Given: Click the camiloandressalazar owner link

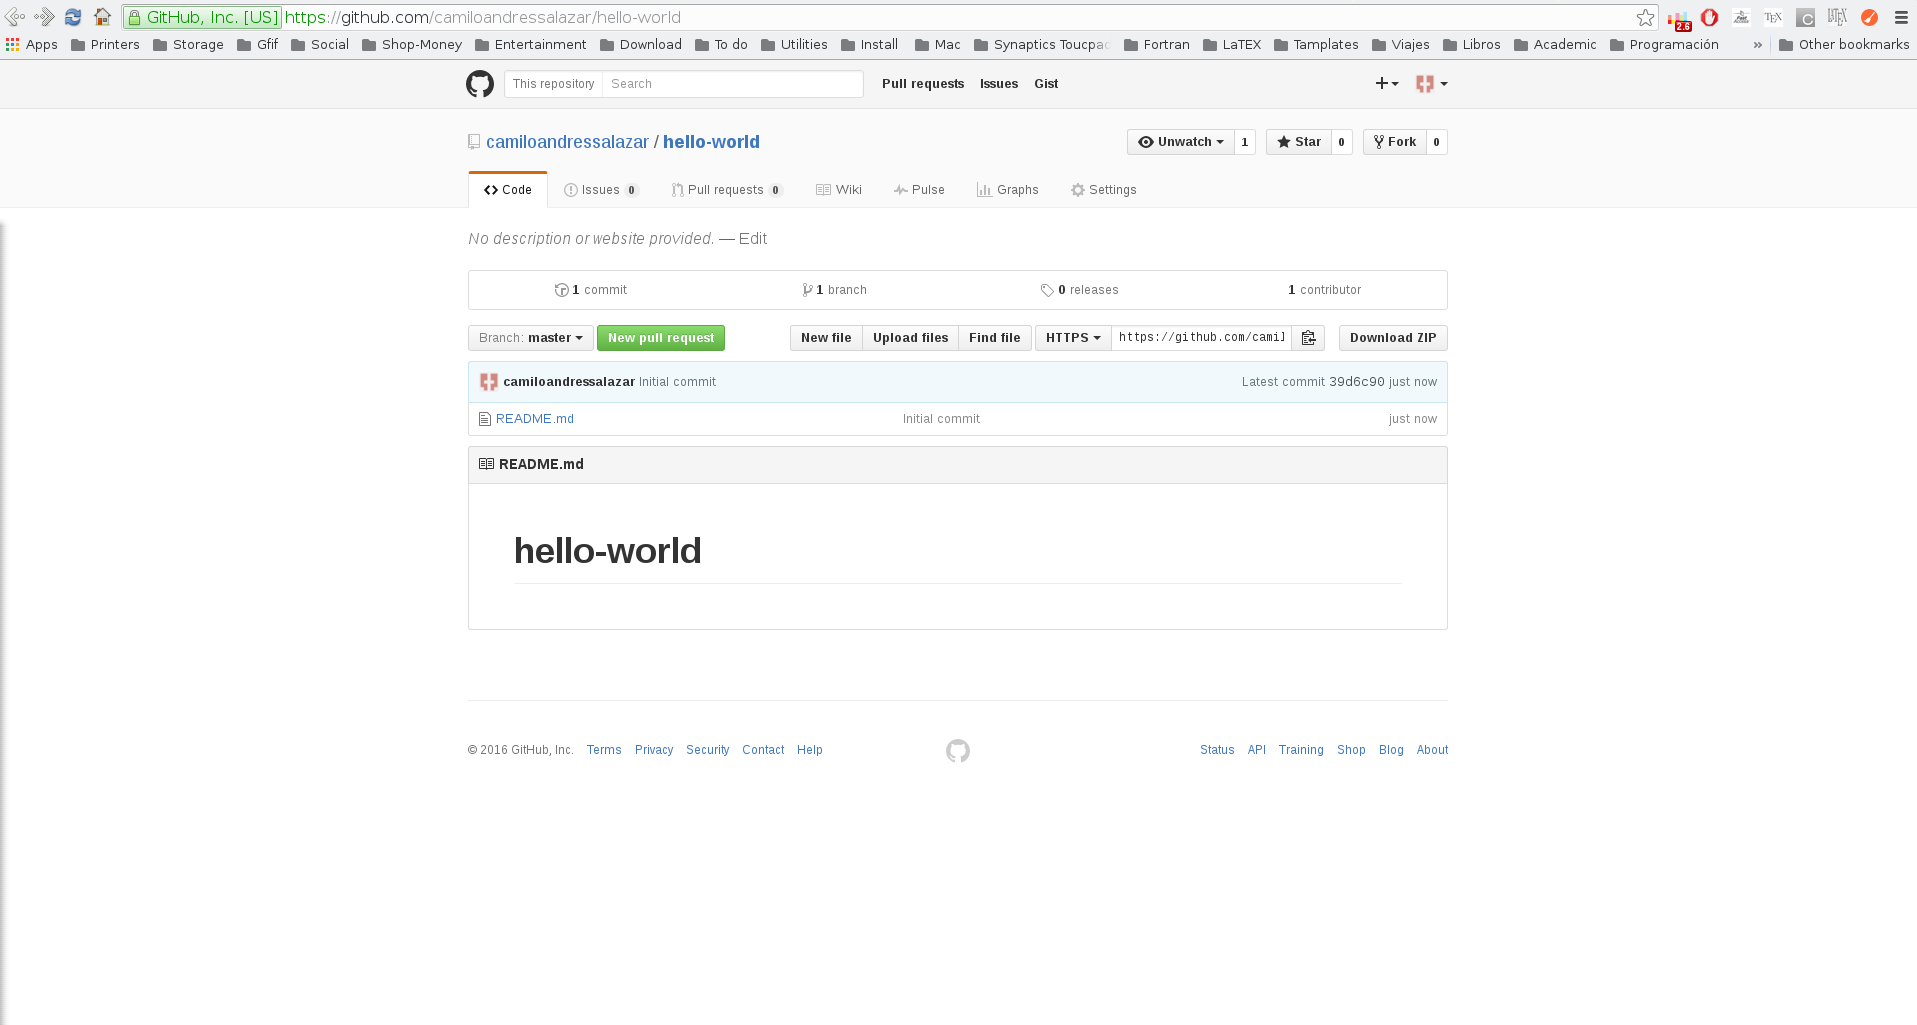Looking at the screenshot, I should (567, 142).
